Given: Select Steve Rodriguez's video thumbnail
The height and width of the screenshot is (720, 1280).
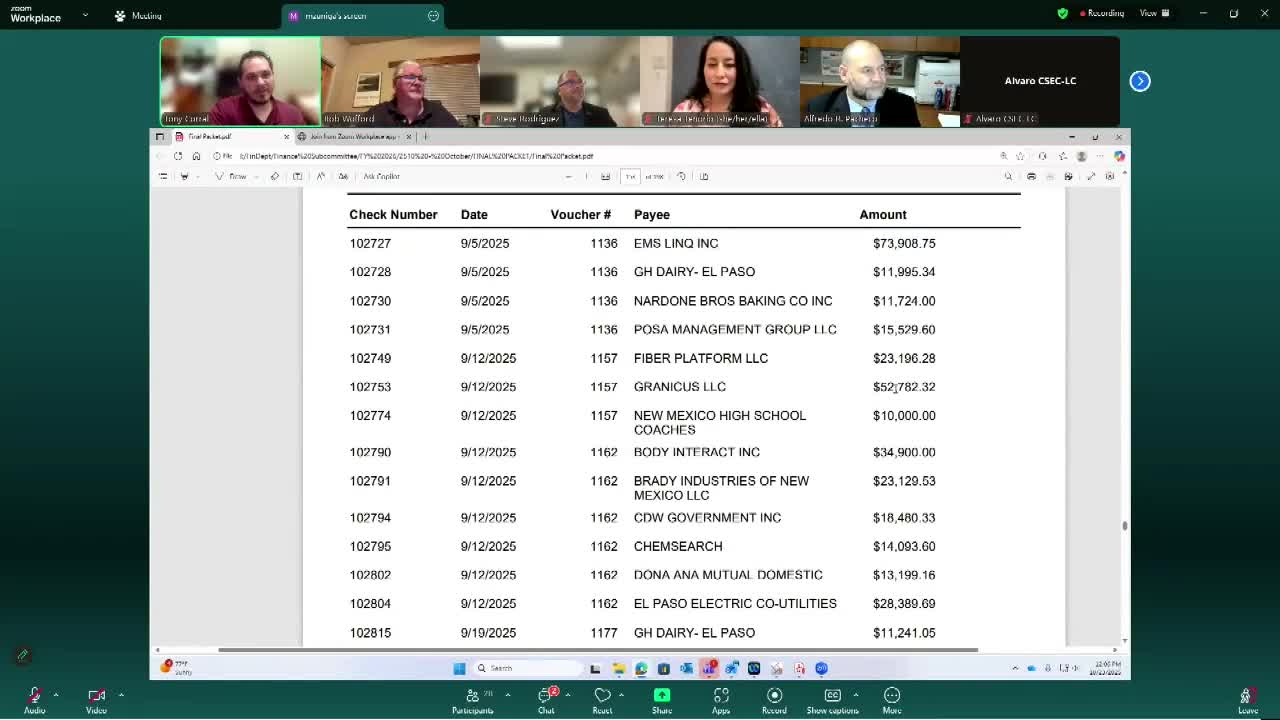Looking at the screenshot, I should click(x=560, y=81).
